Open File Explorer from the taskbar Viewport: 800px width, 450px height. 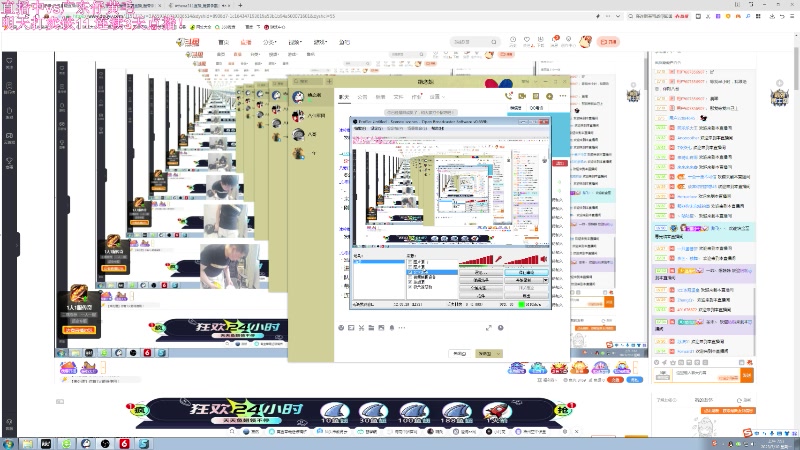(x=28, y=443)
